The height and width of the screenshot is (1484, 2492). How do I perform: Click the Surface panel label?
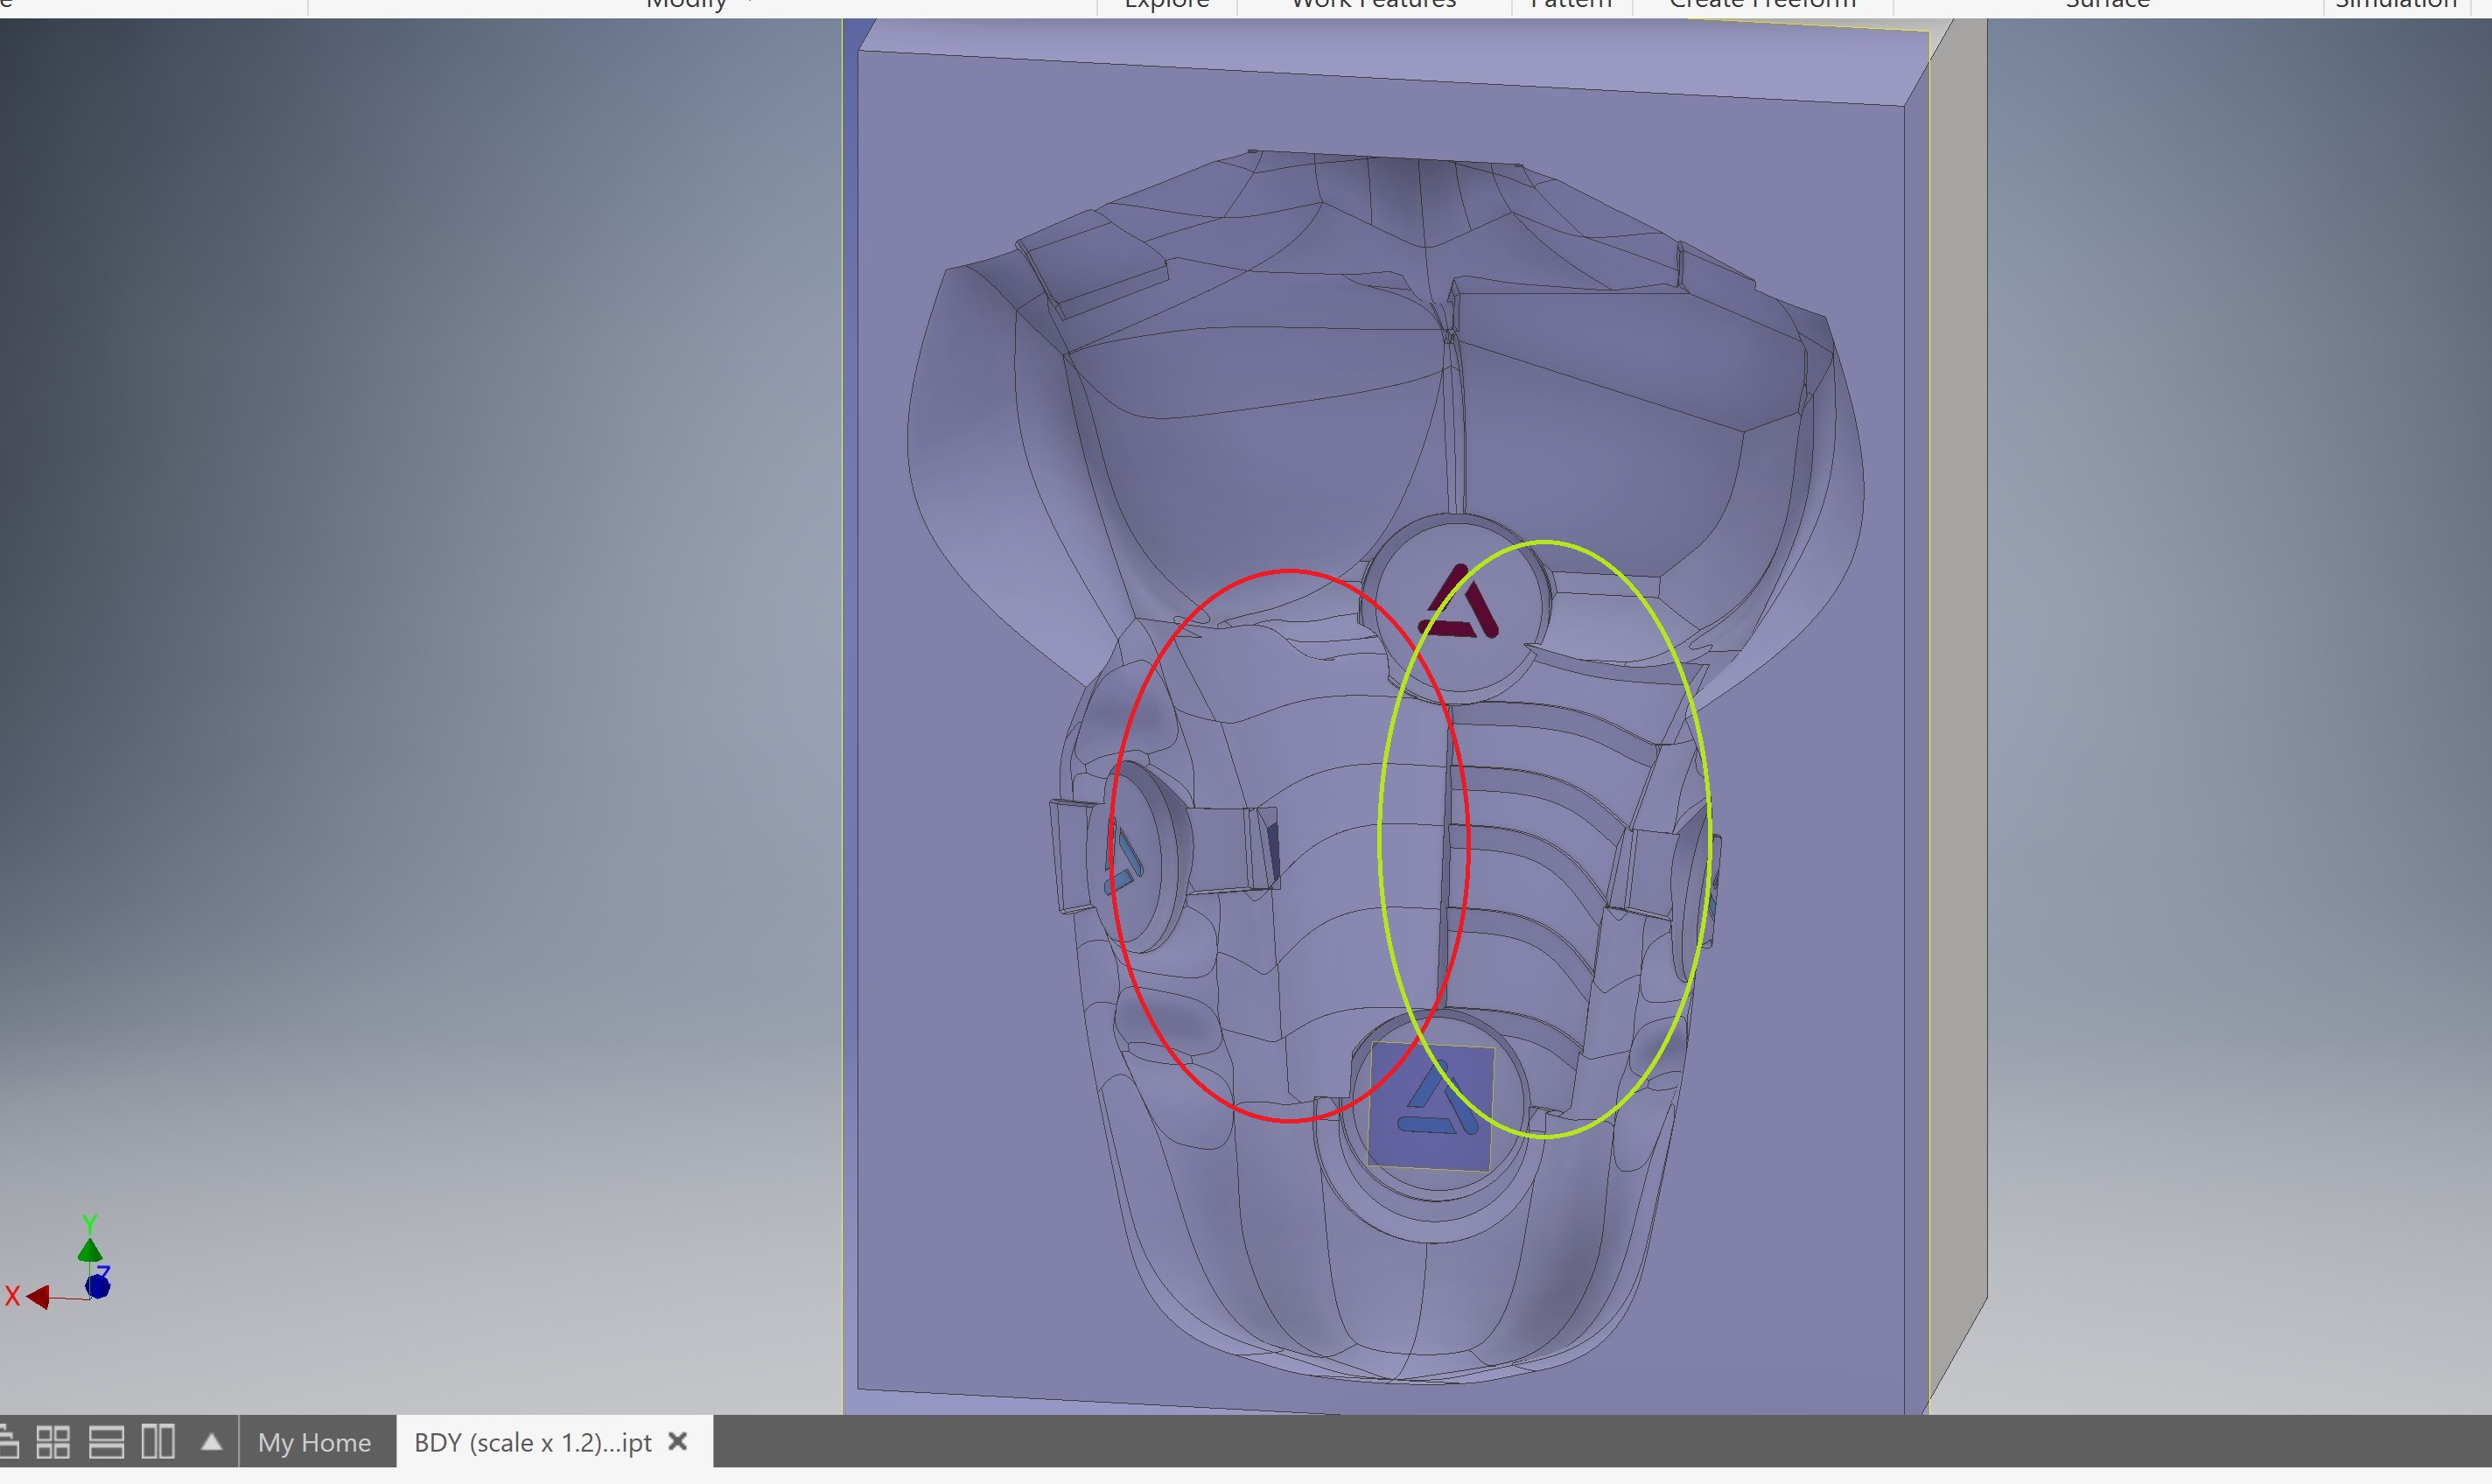[2106, 4]
